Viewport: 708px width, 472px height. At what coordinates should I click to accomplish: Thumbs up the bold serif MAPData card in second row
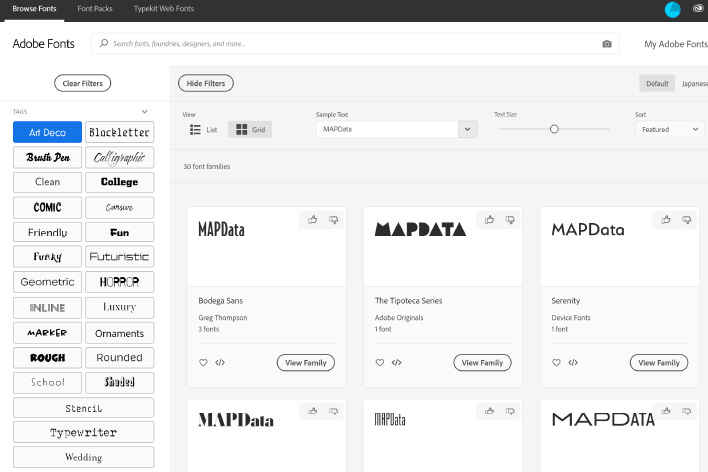(312, 411)
